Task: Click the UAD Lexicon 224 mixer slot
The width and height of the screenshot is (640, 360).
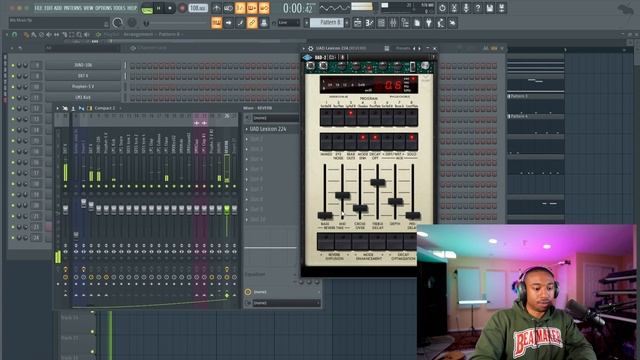Action: point(271,129)
